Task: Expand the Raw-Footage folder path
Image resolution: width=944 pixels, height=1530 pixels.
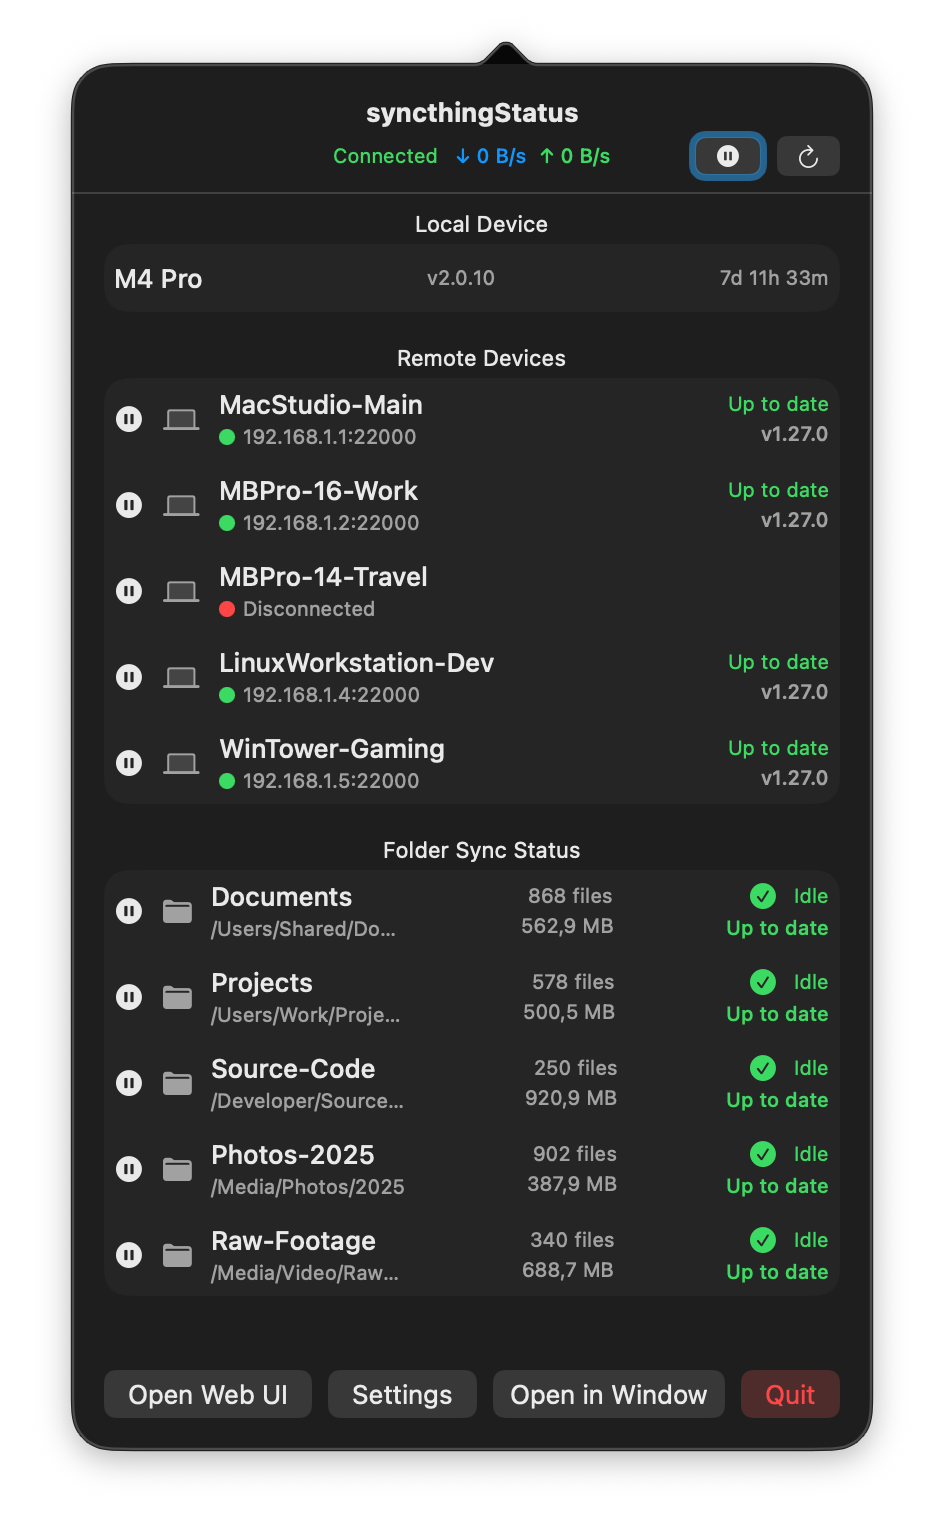Action: point(303,1273)
